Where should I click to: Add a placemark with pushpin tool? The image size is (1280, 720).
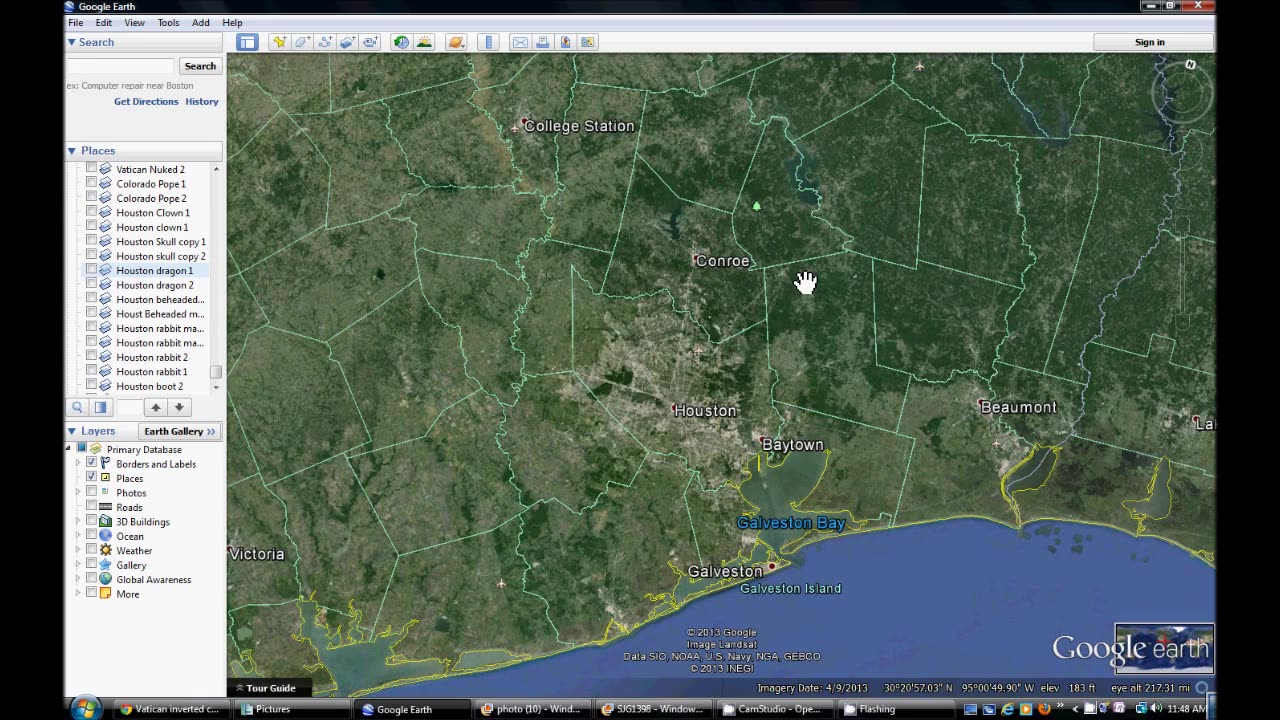tap(279, 42)
